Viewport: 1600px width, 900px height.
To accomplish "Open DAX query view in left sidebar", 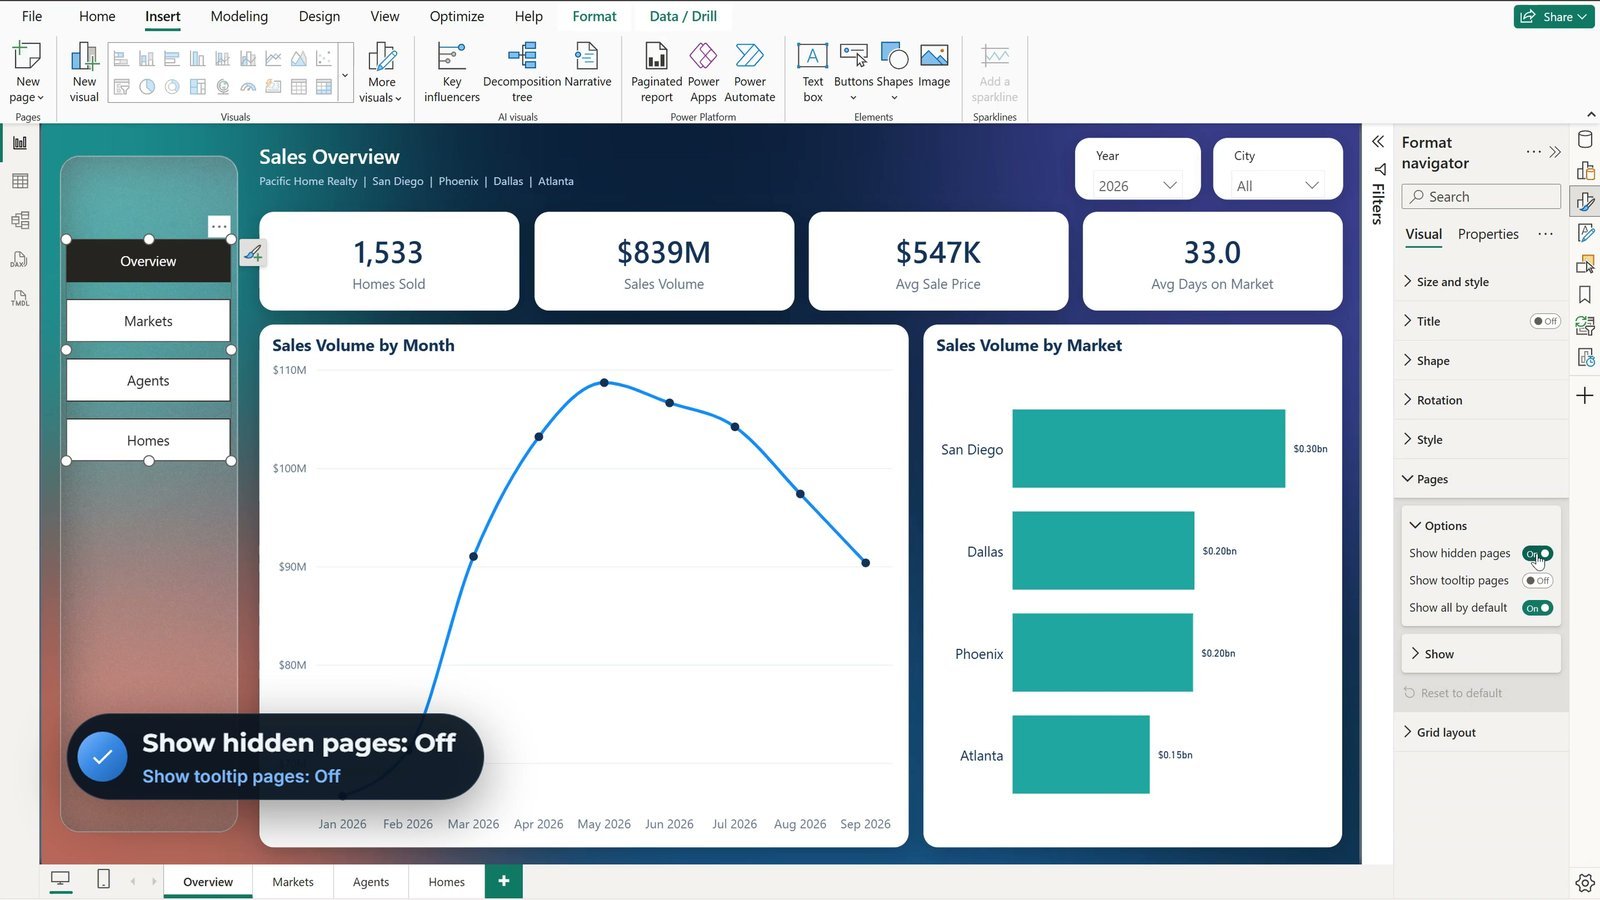I will pos(20,259).
